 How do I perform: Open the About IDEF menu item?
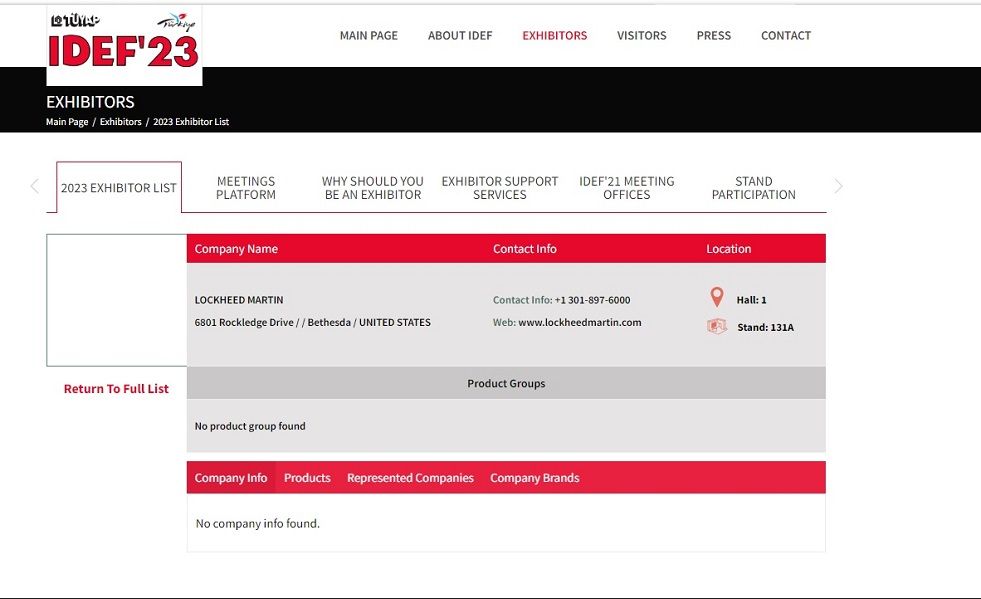[460, 36]
